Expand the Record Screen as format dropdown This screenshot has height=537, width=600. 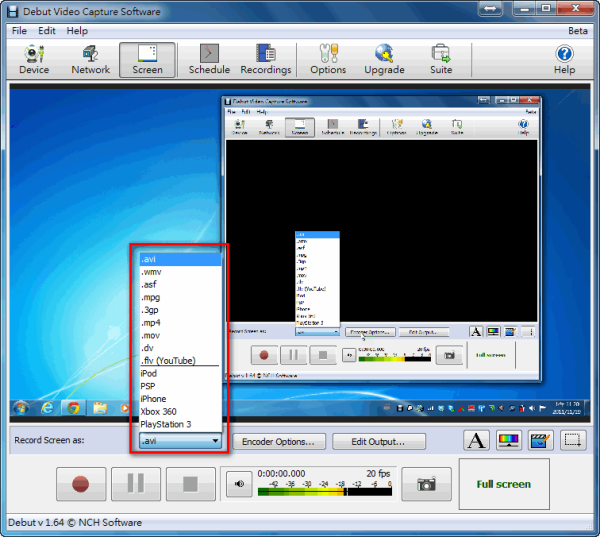tap(180, 441)
